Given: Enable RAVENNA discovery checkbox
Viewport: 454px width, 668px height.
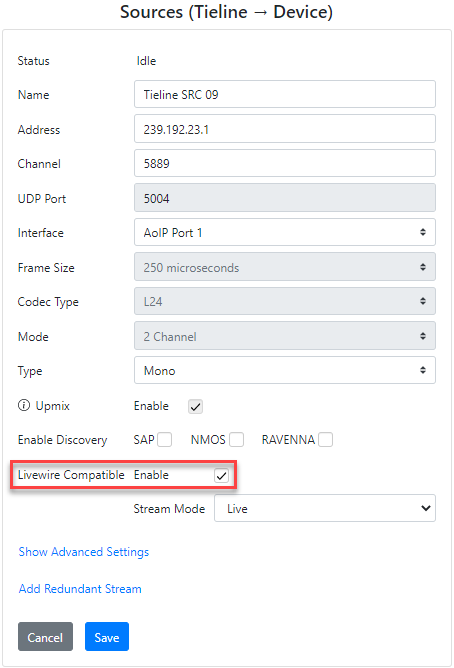Looking at the screenshot, I should (325, 439).
